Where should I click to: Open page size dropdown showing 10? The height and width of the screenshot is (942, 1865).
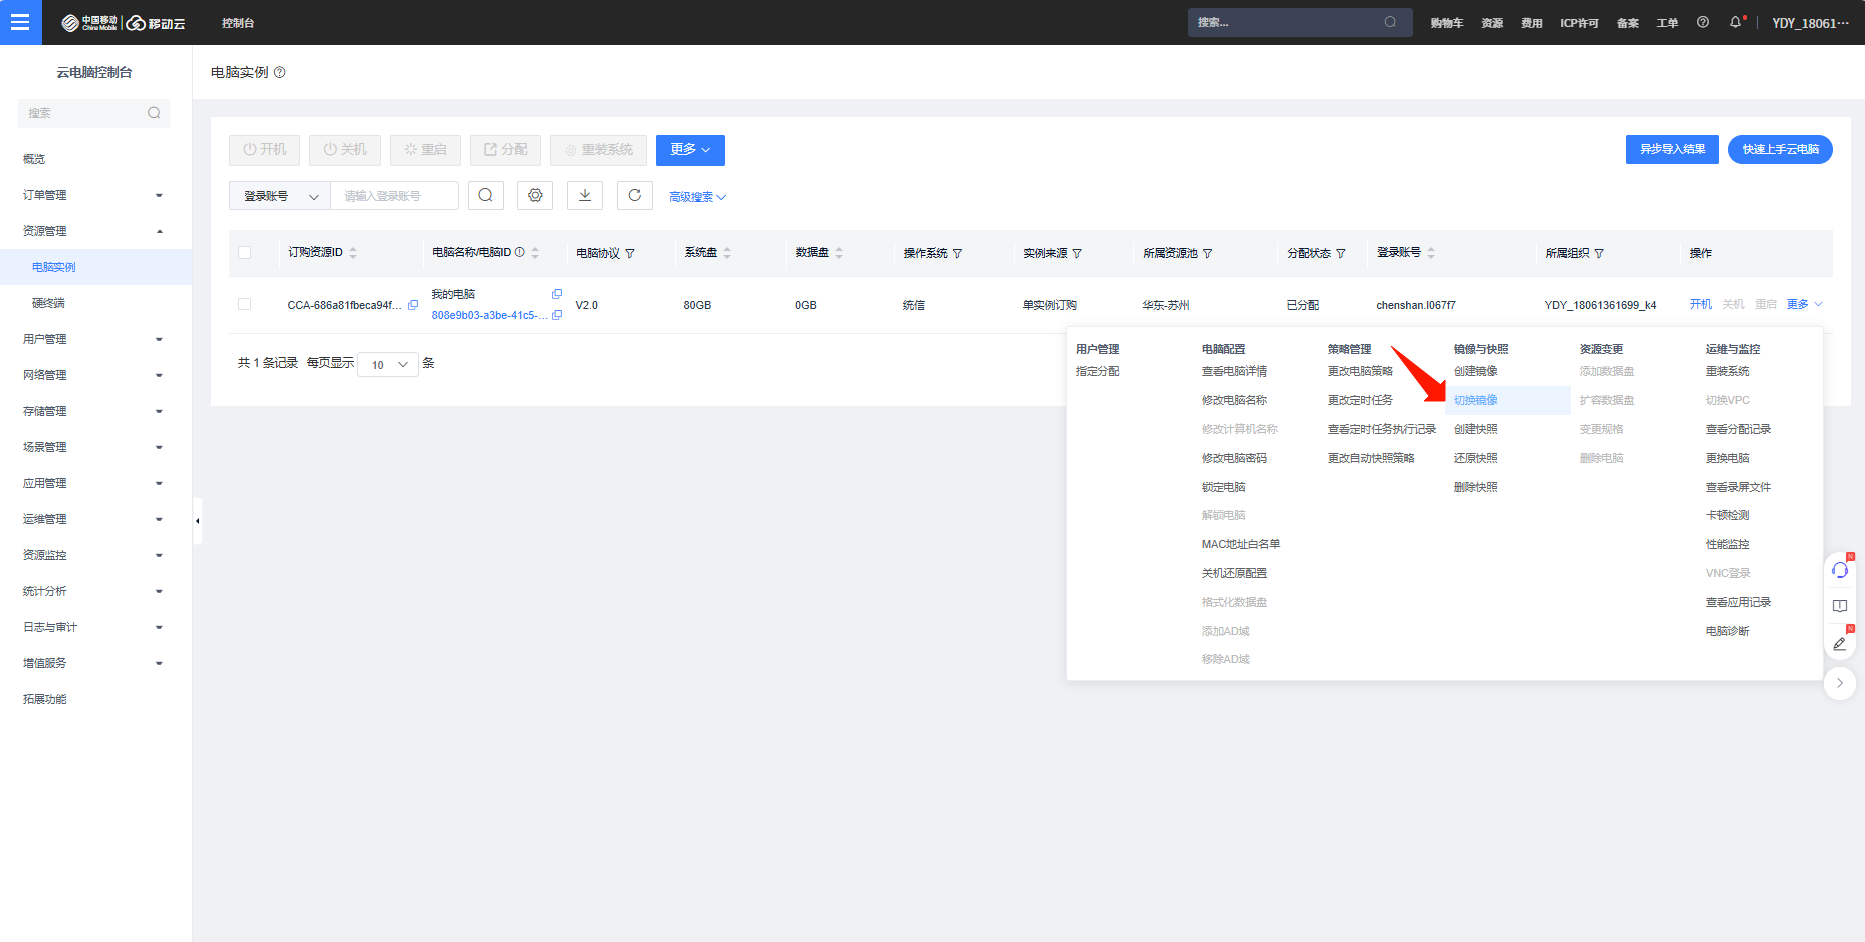click(389, 364)
